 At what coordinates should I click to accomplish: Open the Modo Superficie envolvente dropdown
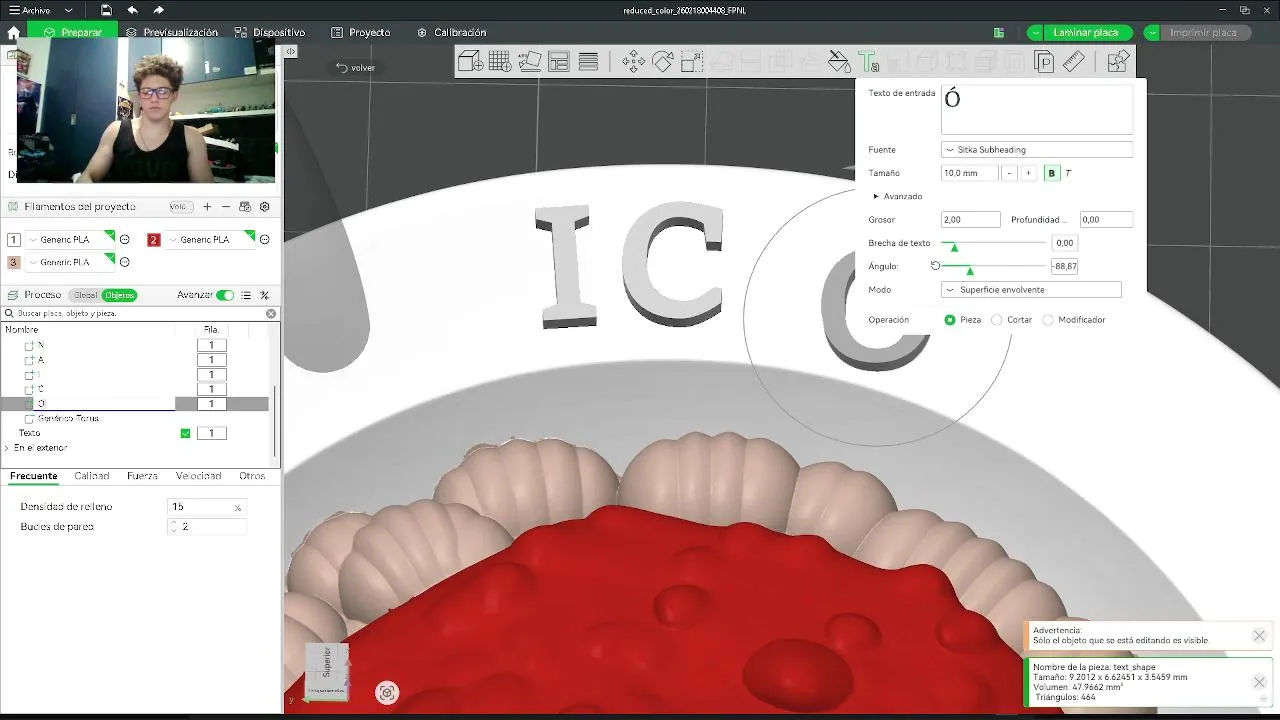[1031, 290]
